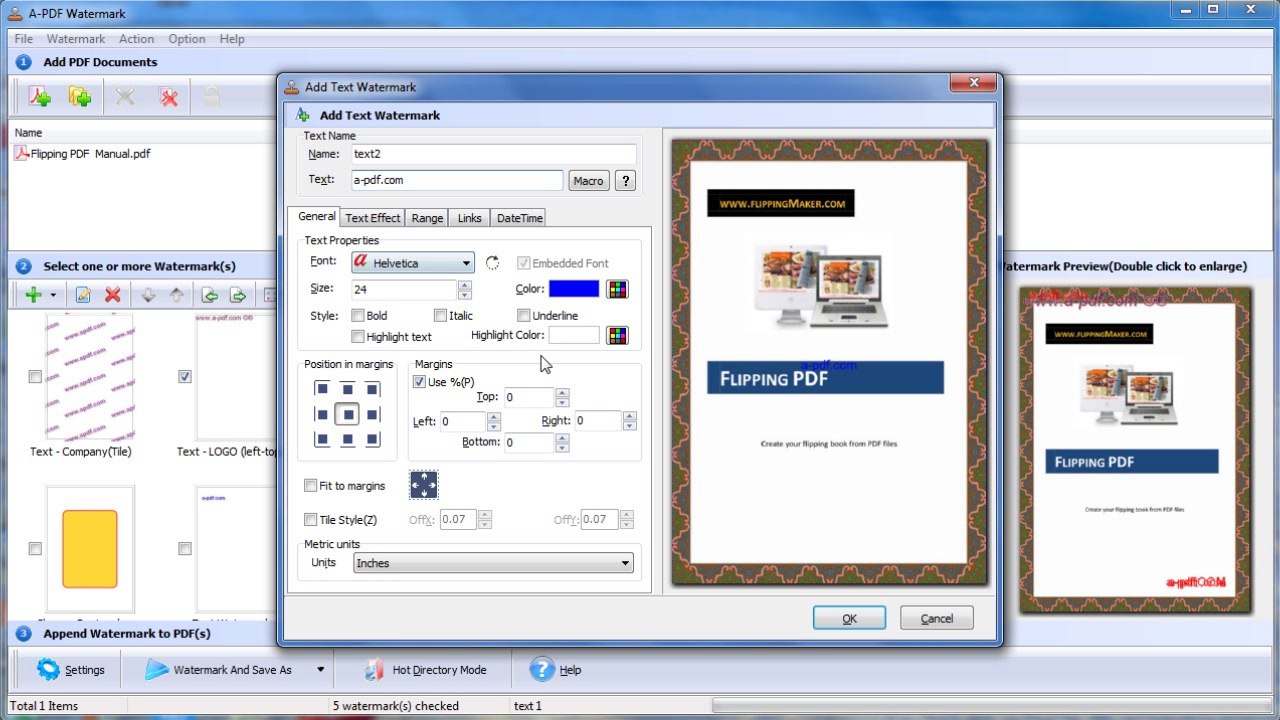This screenshot has height=720, width=1280.
Task: Increase Left margin with up spinner
Action: click(x=493, y=417)
